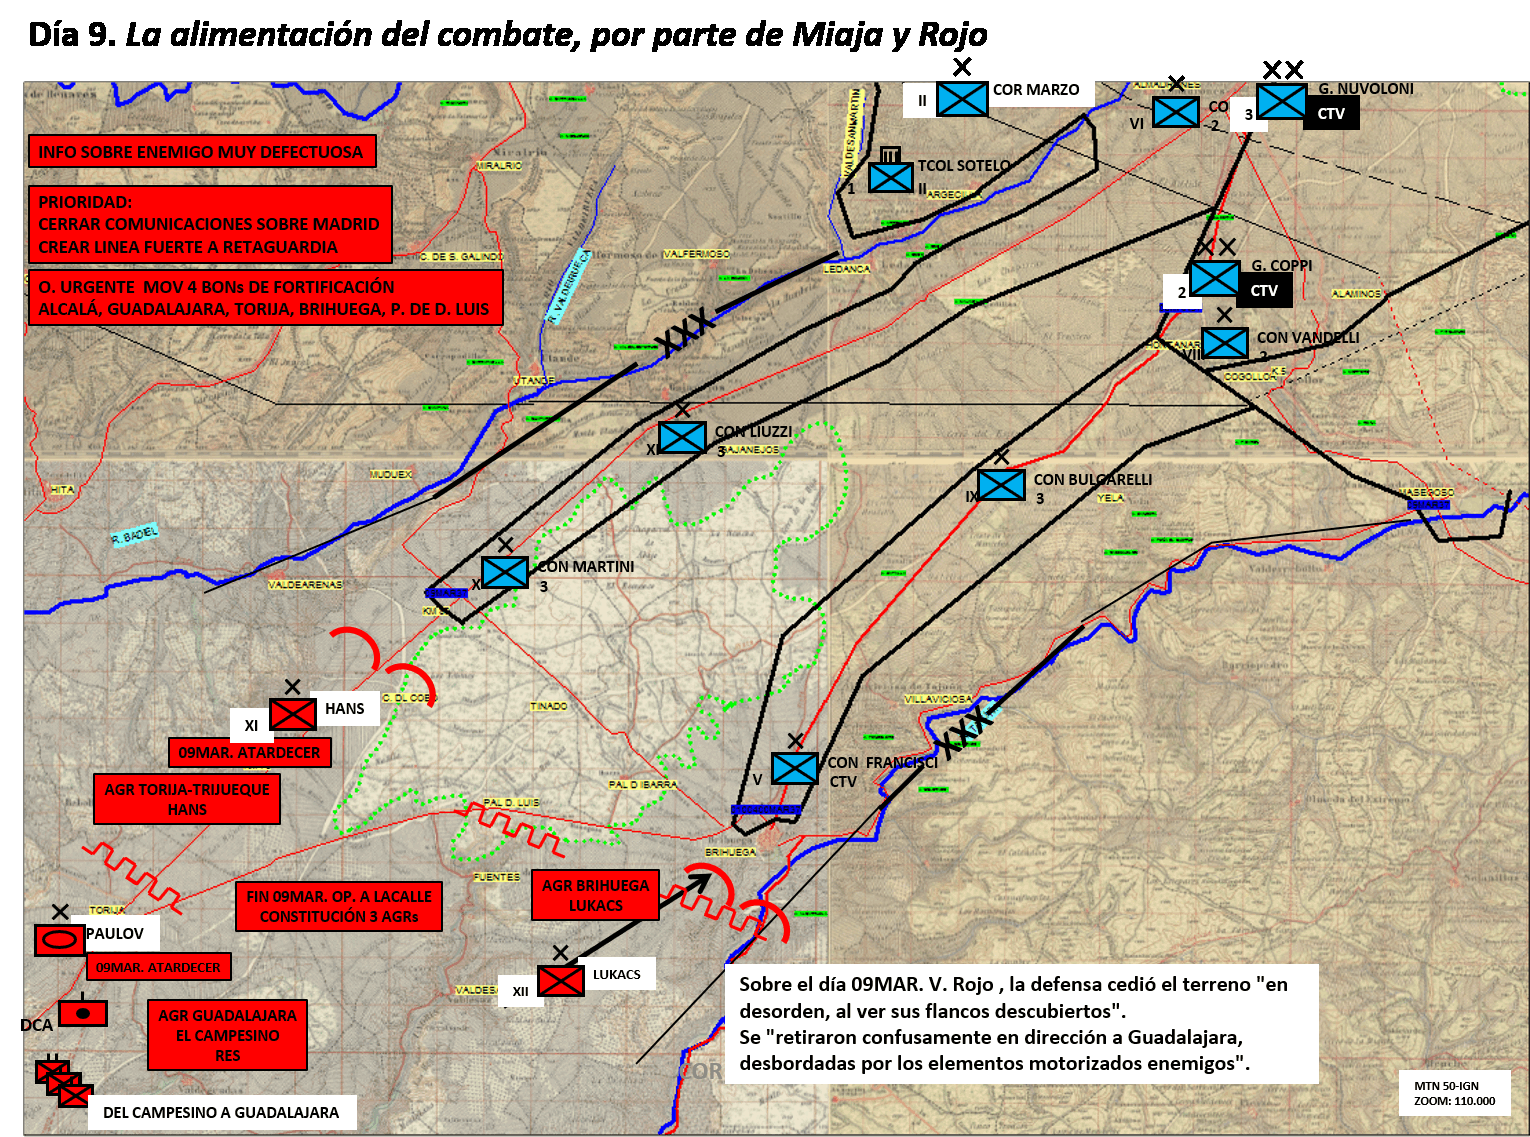Click the black CTV tag beside G. NUVOLONI
The image size is (1530, 1137).
[1332, 114]
